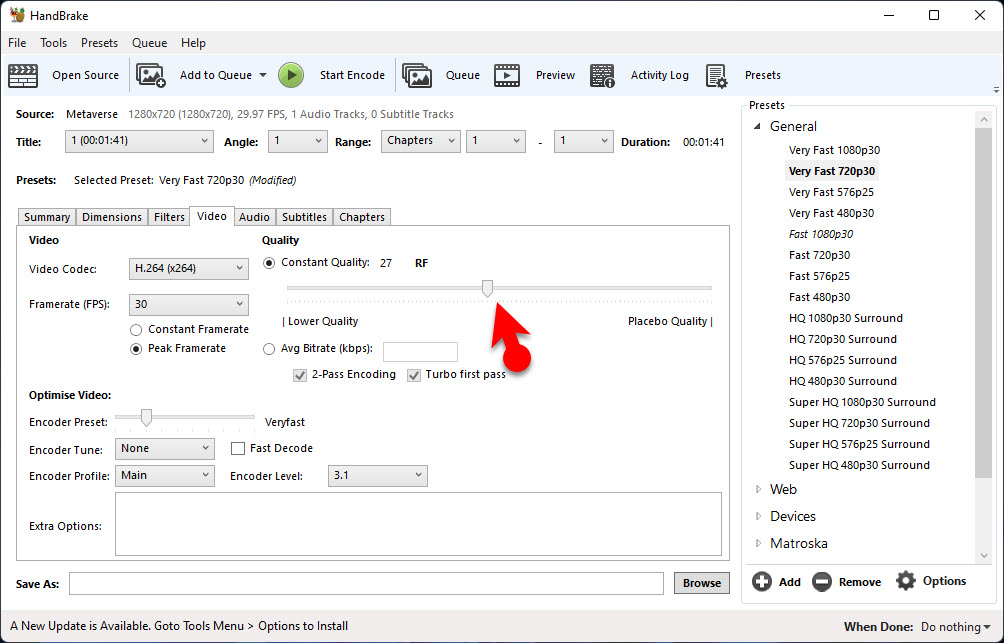Open the Activity Log icon

coord(602,76)
